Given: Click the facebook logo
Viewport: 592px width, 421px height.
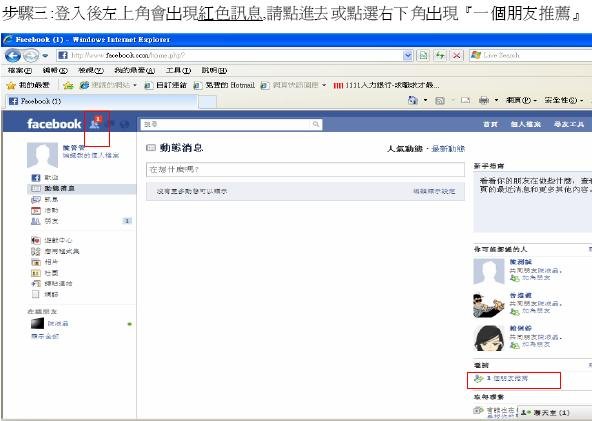Looking at the screenshot, I should point(54,123).
